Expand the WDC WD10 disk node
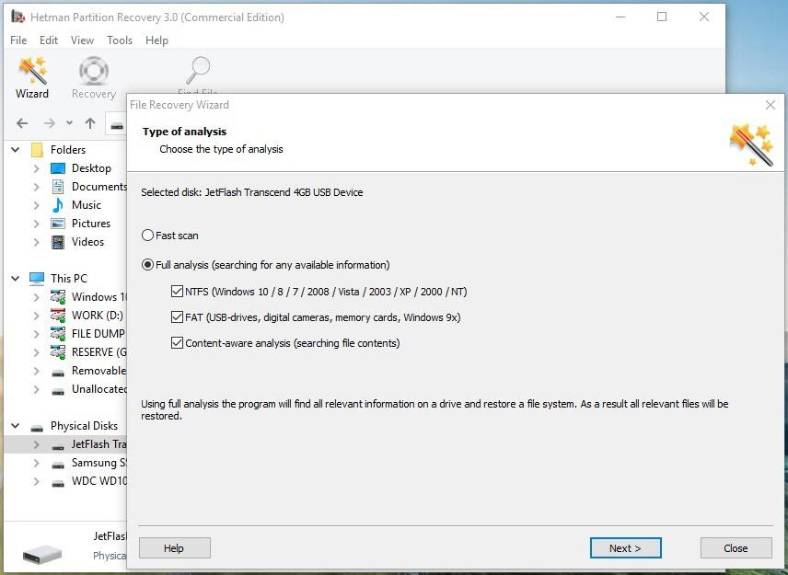 click(36, 482)
